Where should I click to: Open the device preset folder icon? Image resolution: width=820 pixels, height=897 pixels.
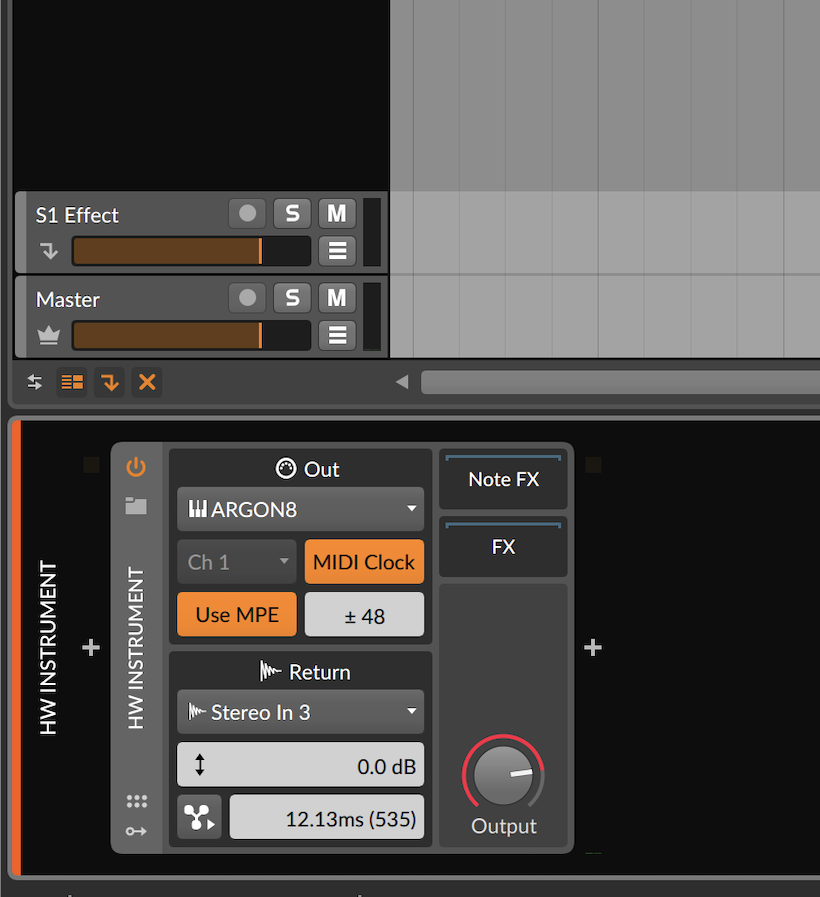136,506
